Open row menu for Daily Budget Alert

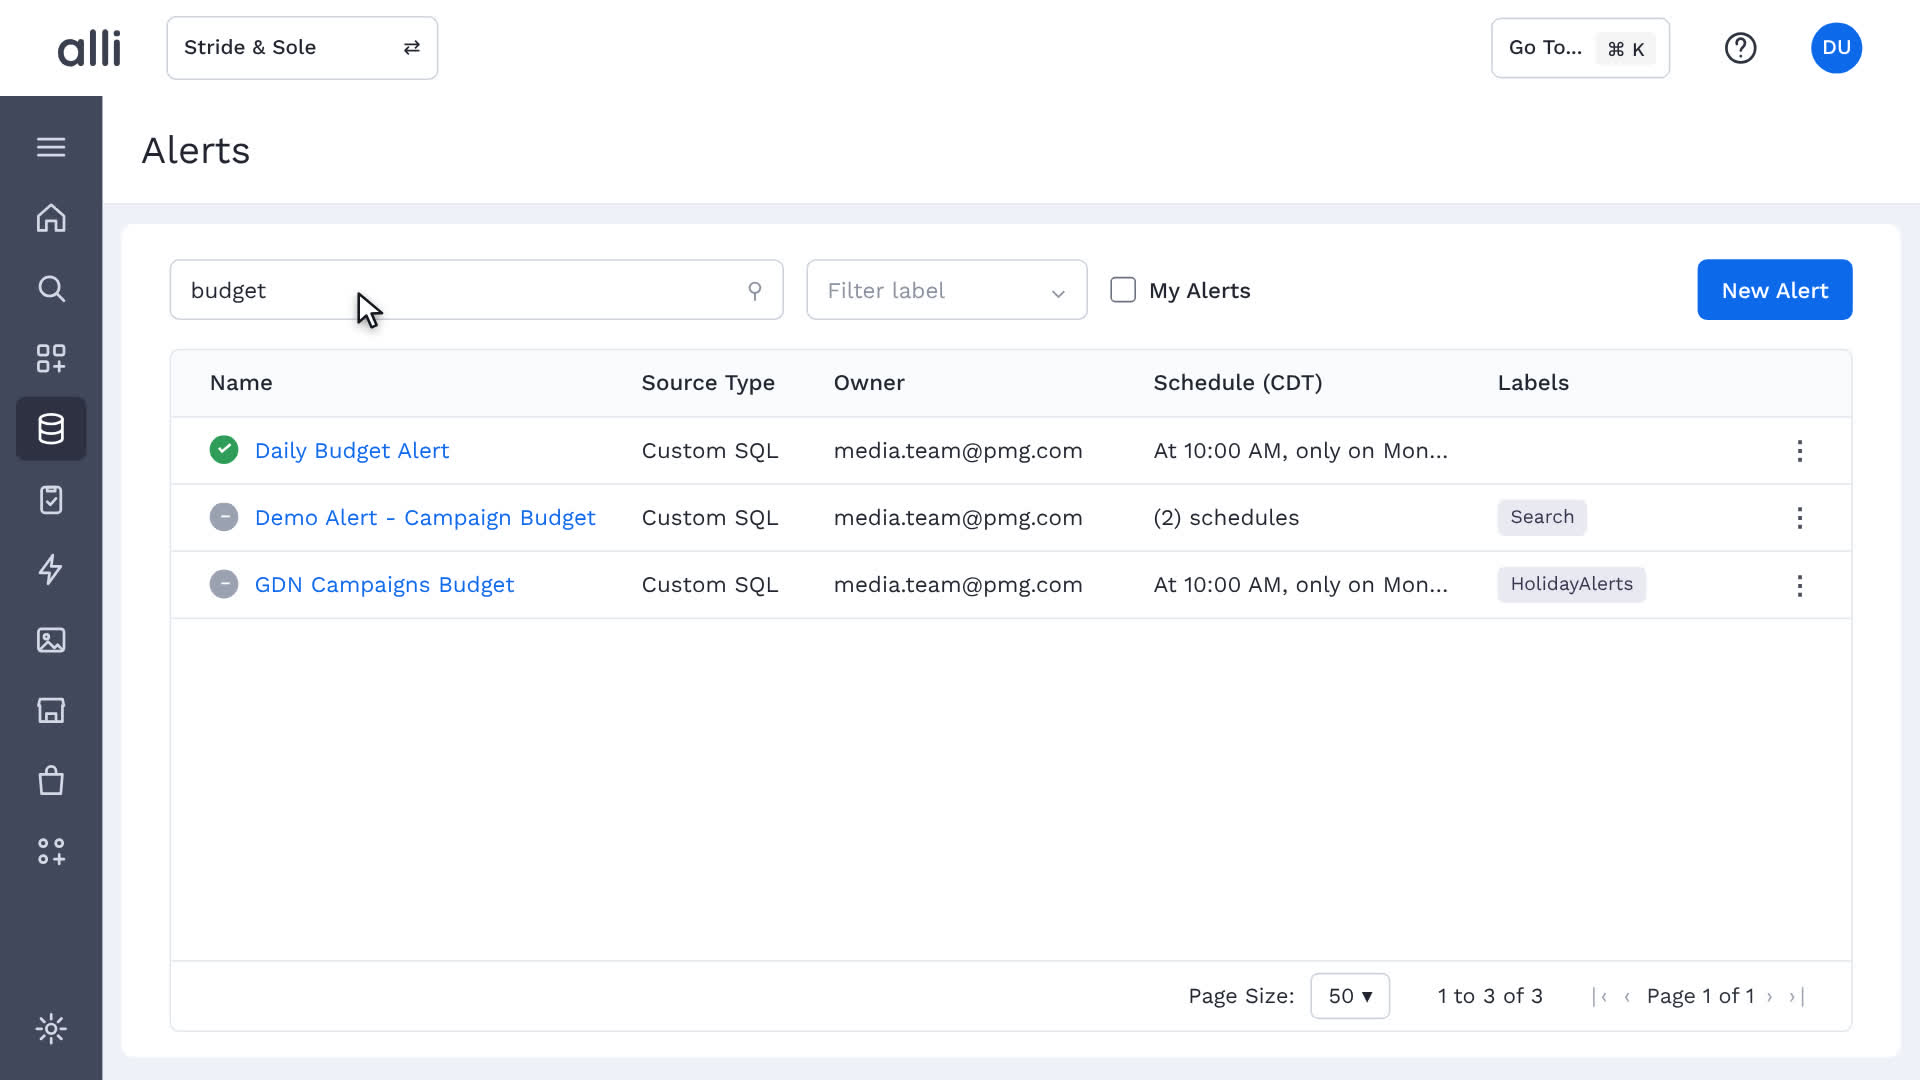click(1800, 451)
